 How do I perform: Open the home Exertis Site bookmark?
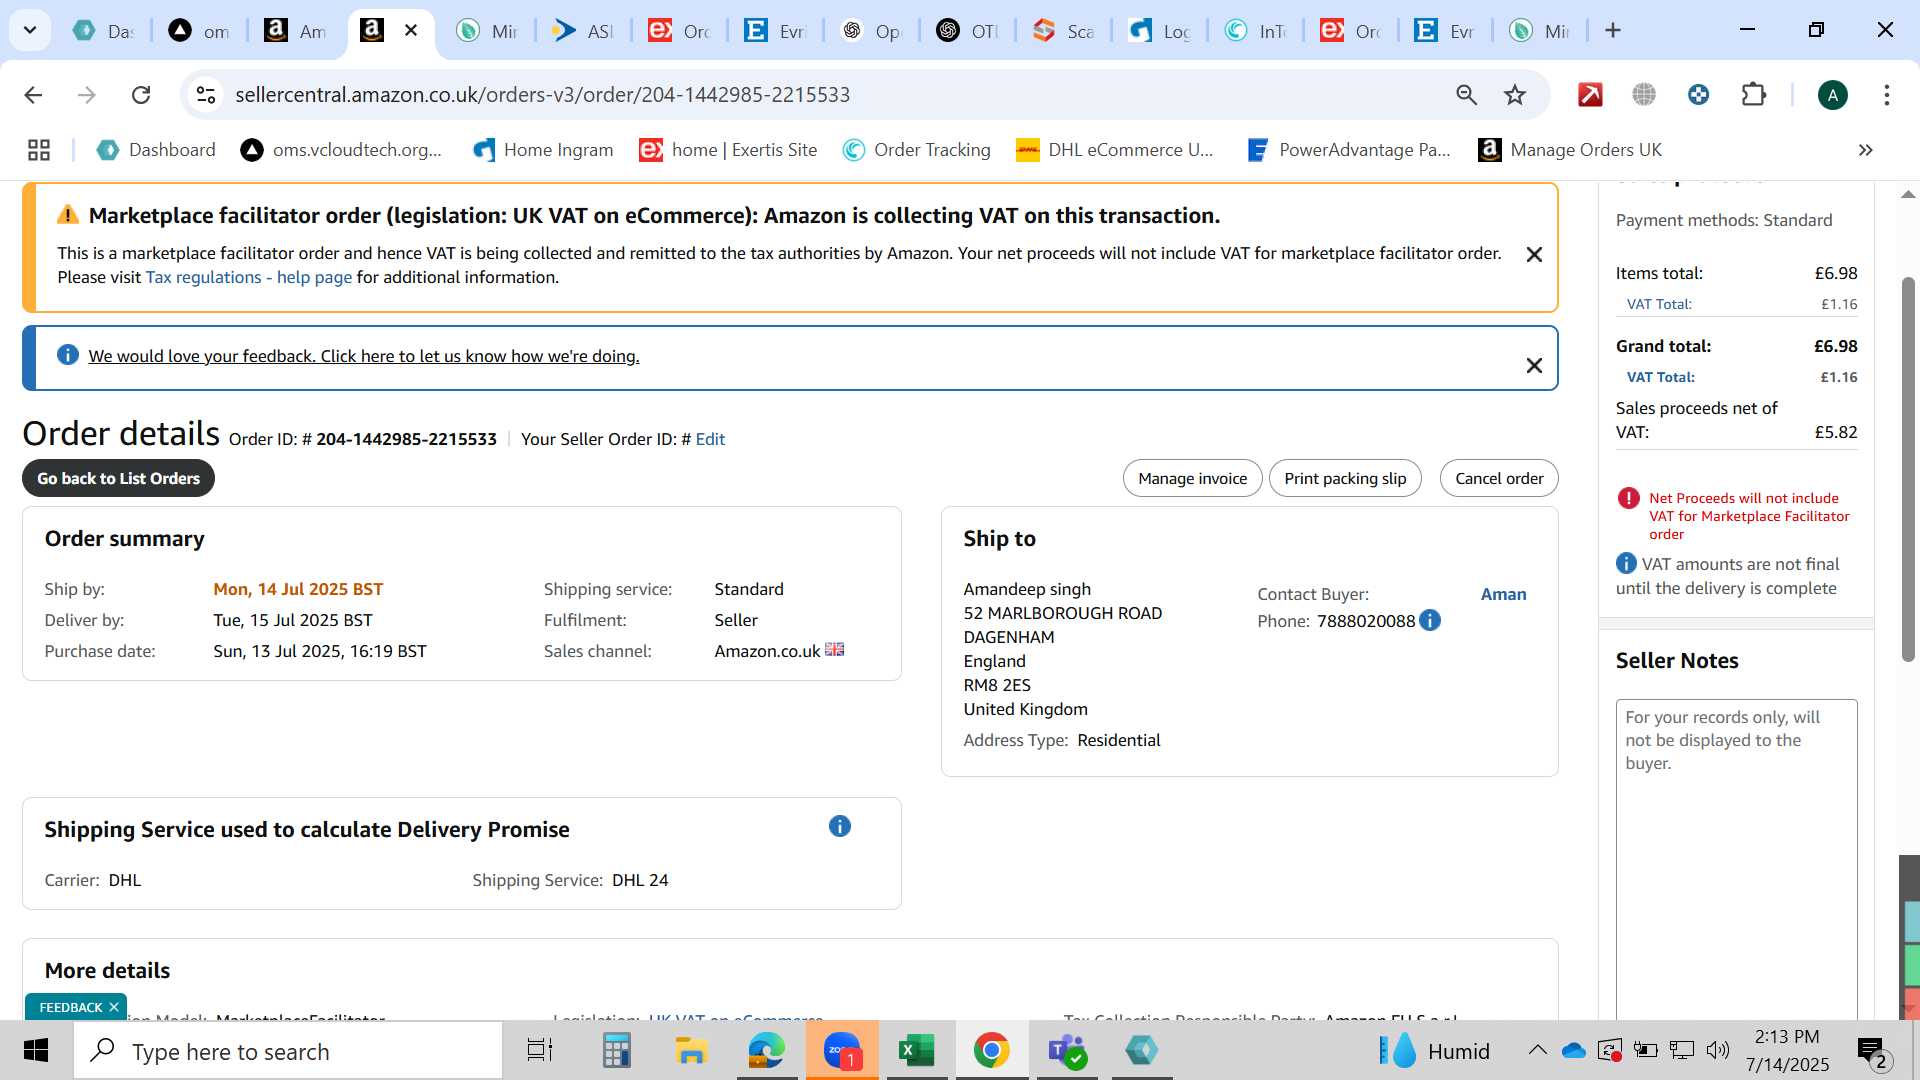point(728,150)
